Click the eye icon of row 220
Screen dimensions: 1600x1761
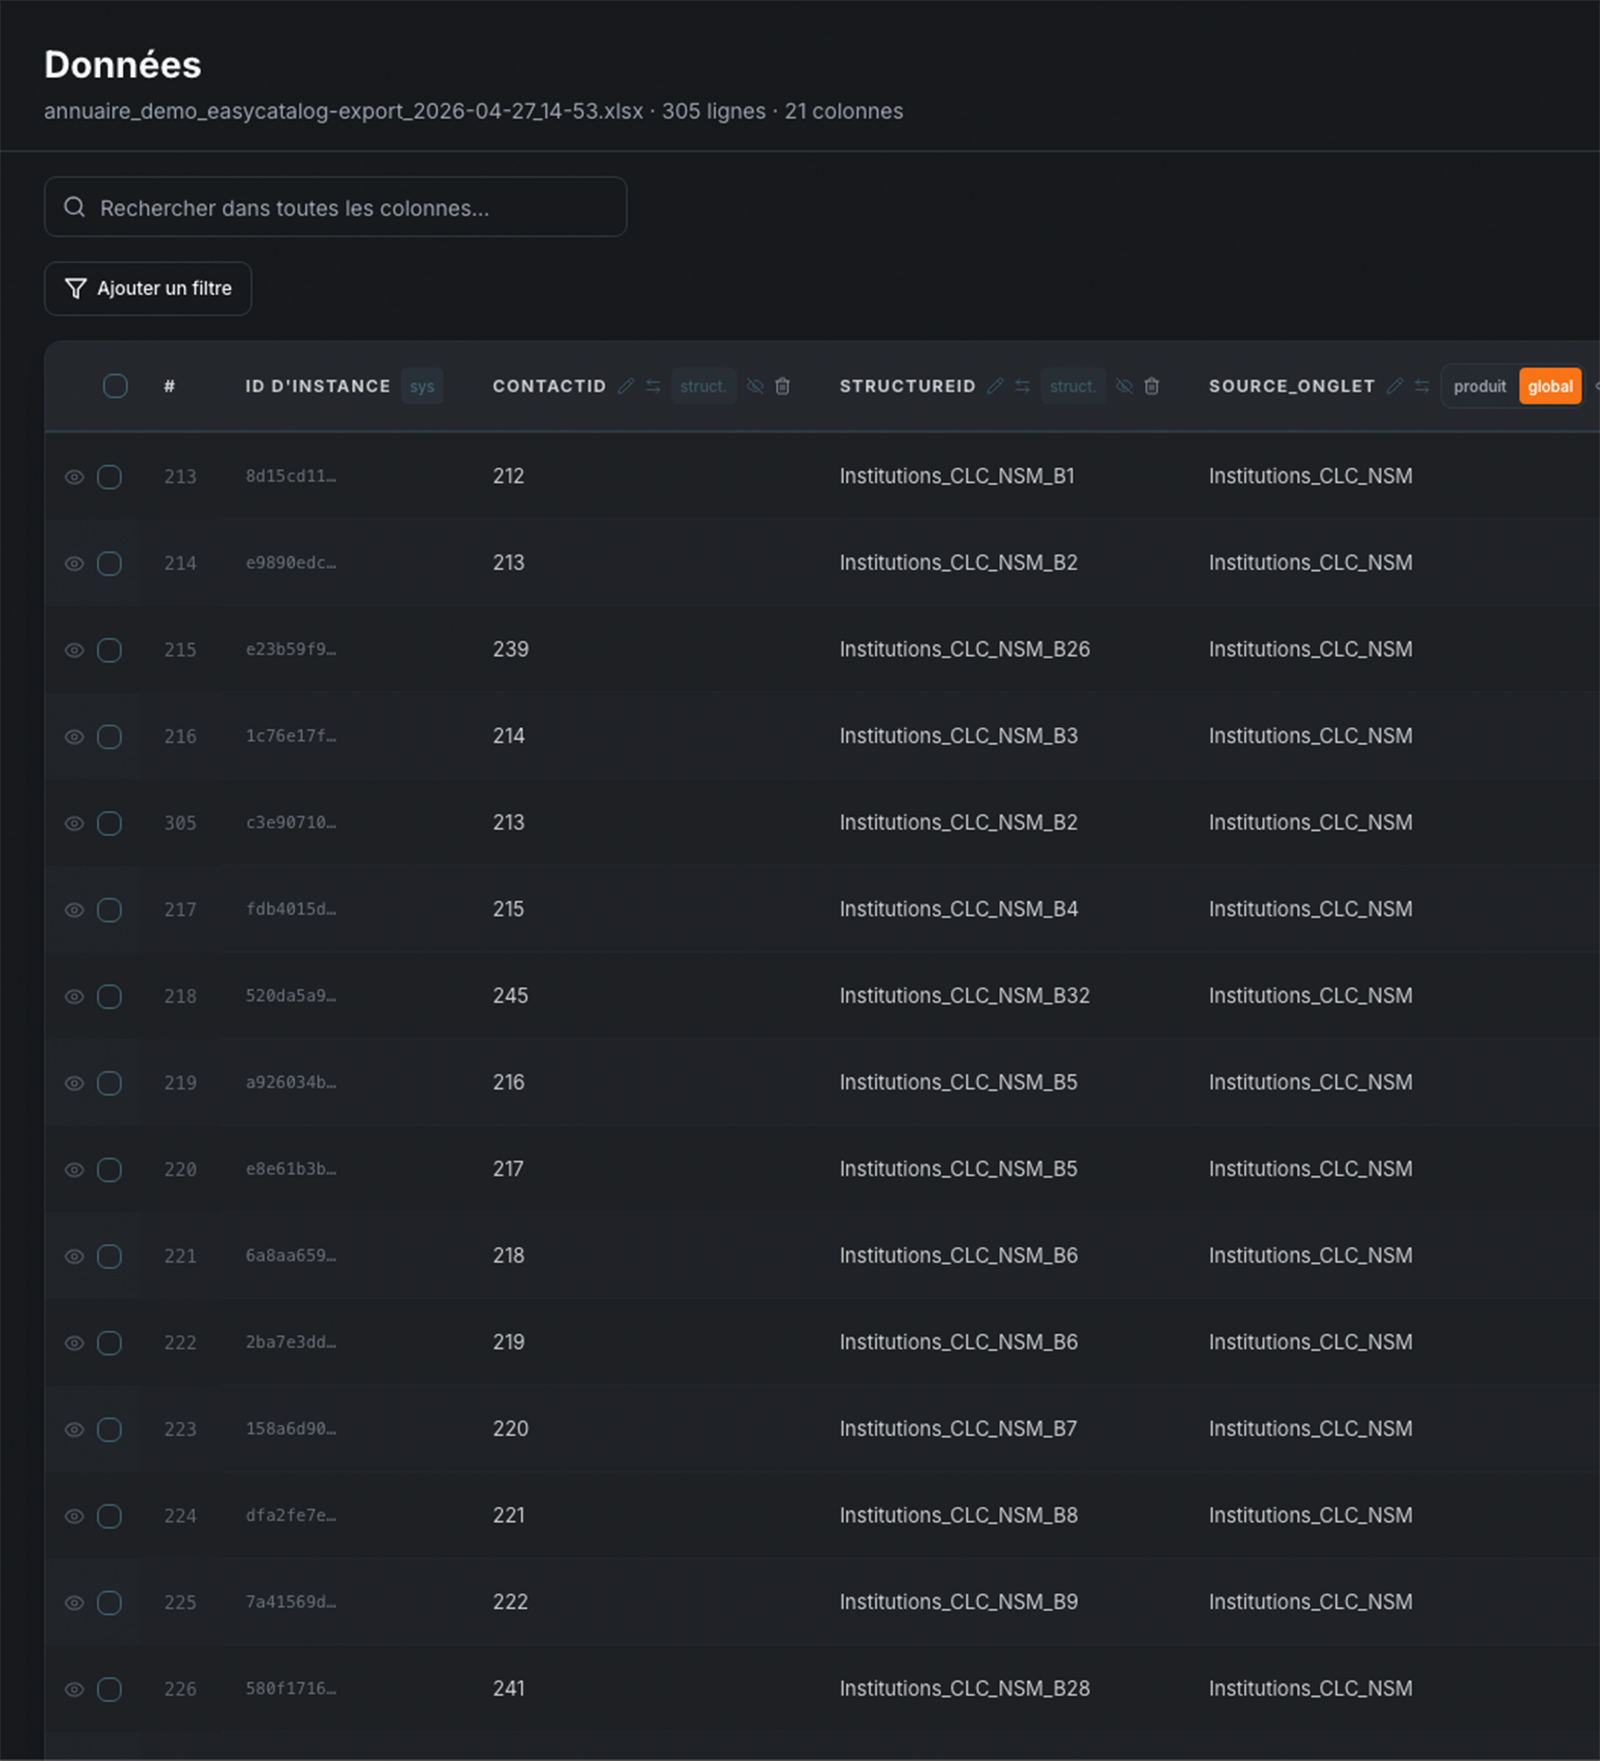74,1170
